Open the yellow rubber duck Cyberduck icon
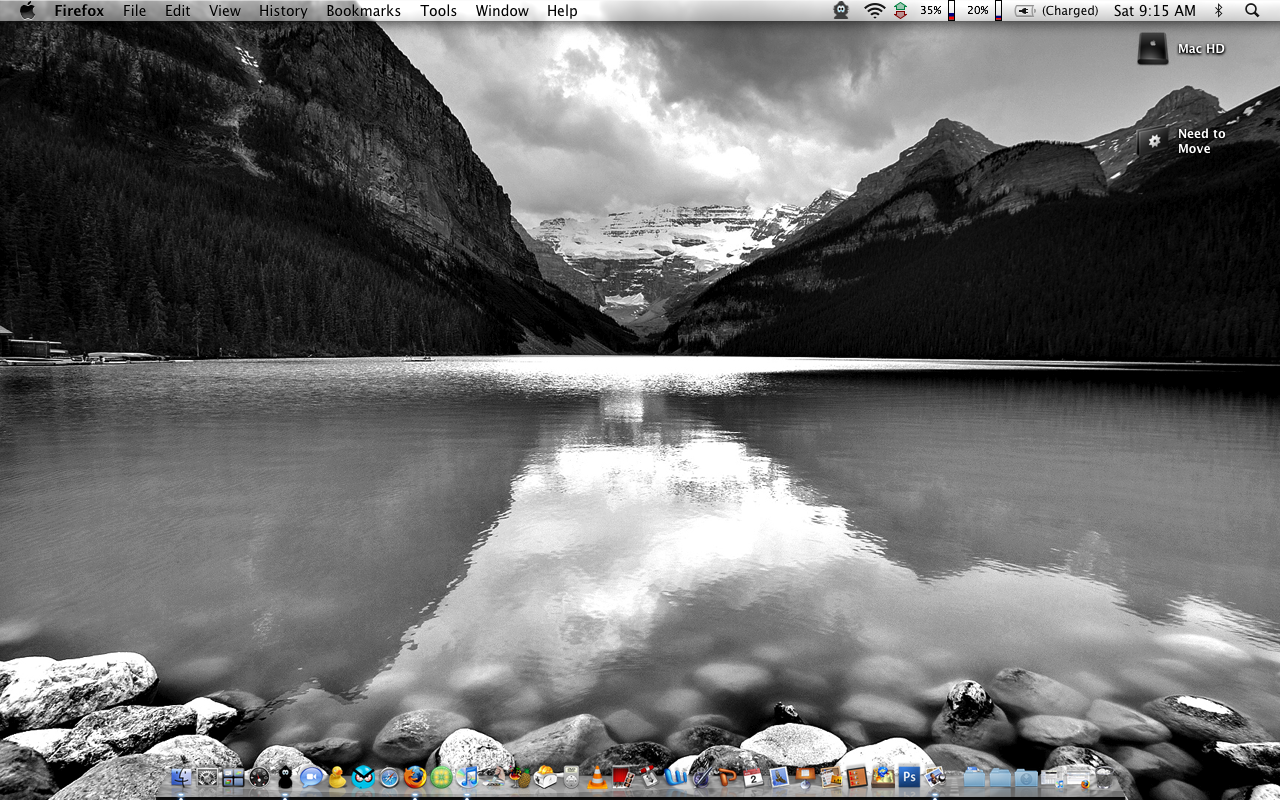The image size is (1280, 800). point(337,777)
